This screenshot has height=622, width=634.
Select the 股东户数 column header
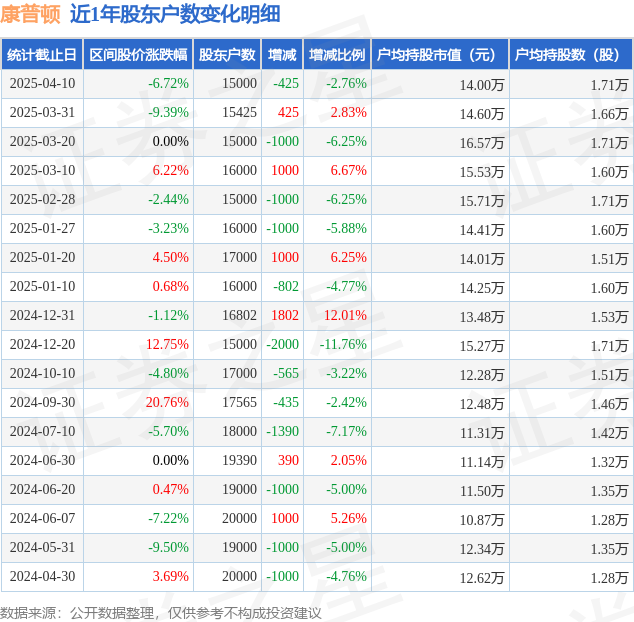227,55
